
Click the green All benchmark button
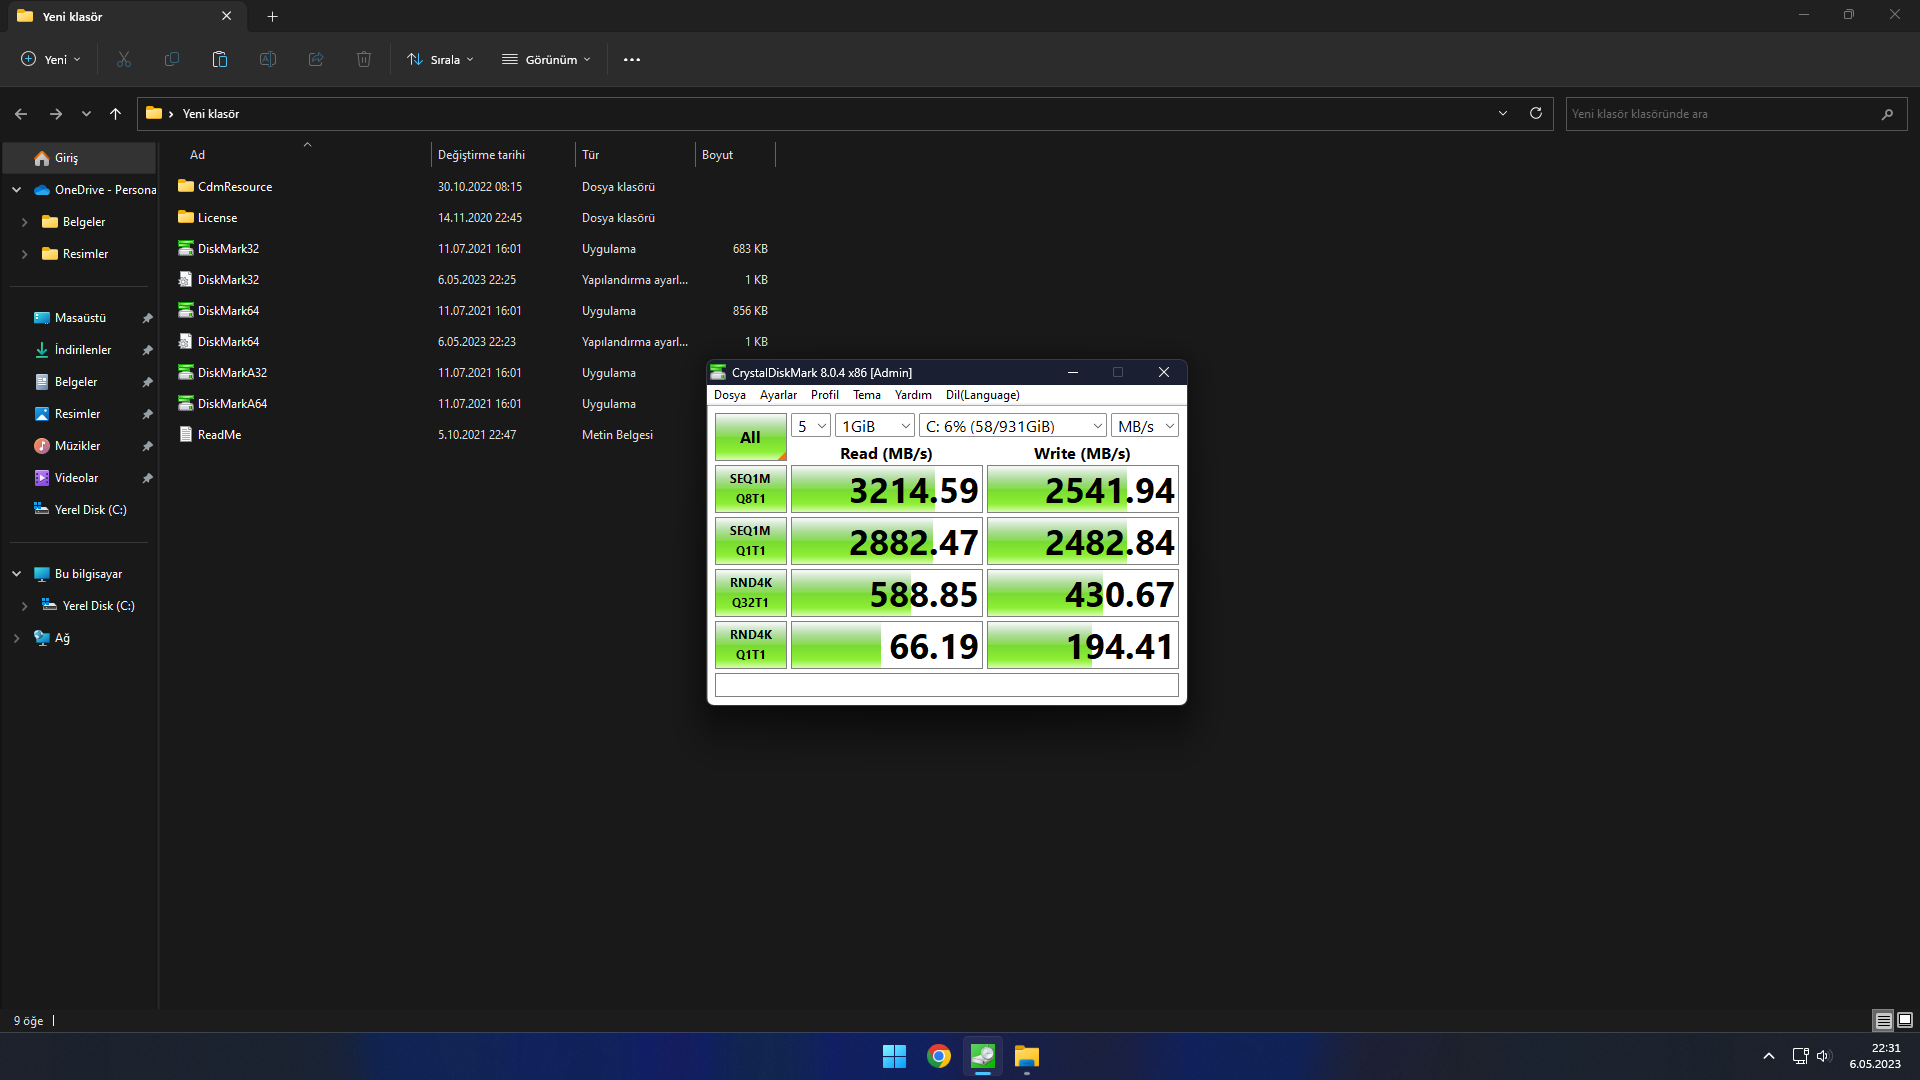coord(750,437)
